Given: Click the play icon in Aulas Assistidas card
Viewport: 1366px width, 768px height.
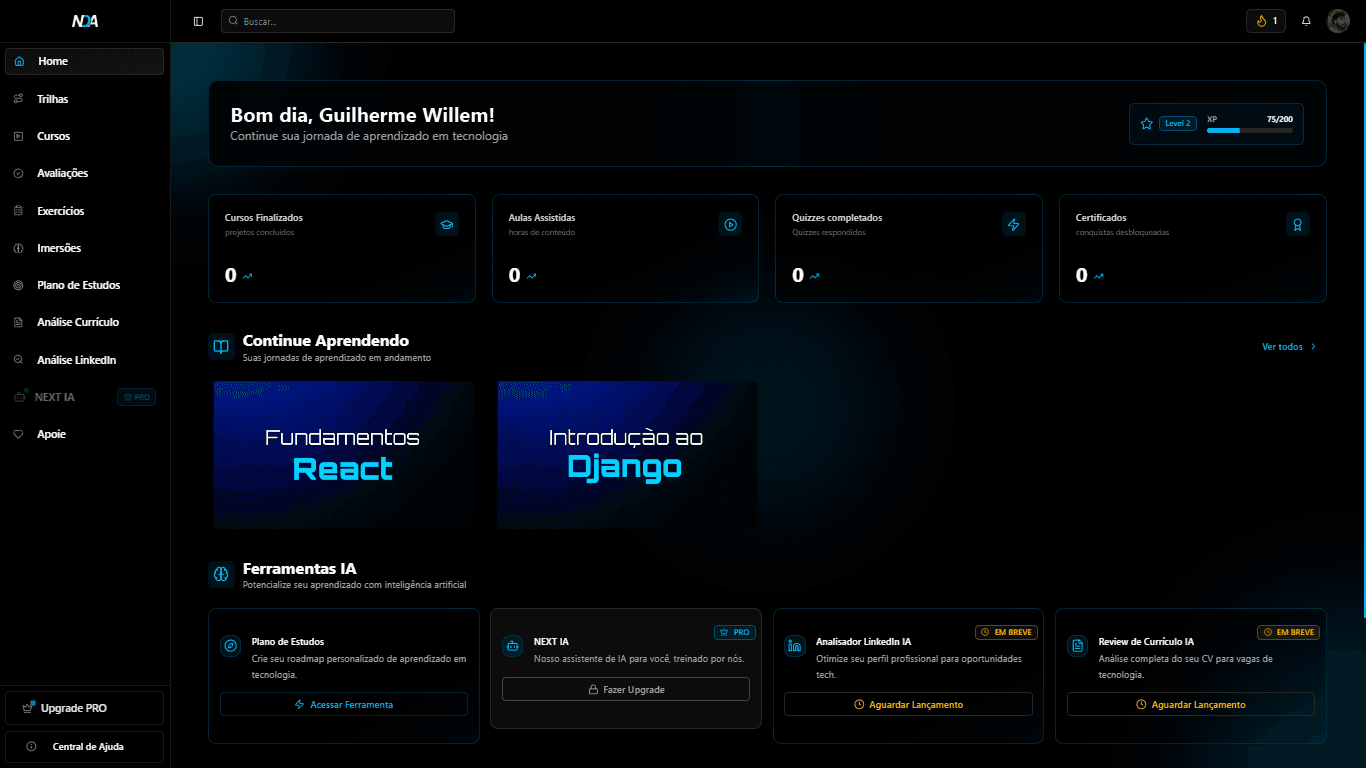Looking at the screenshot, I should click(730, 224).
